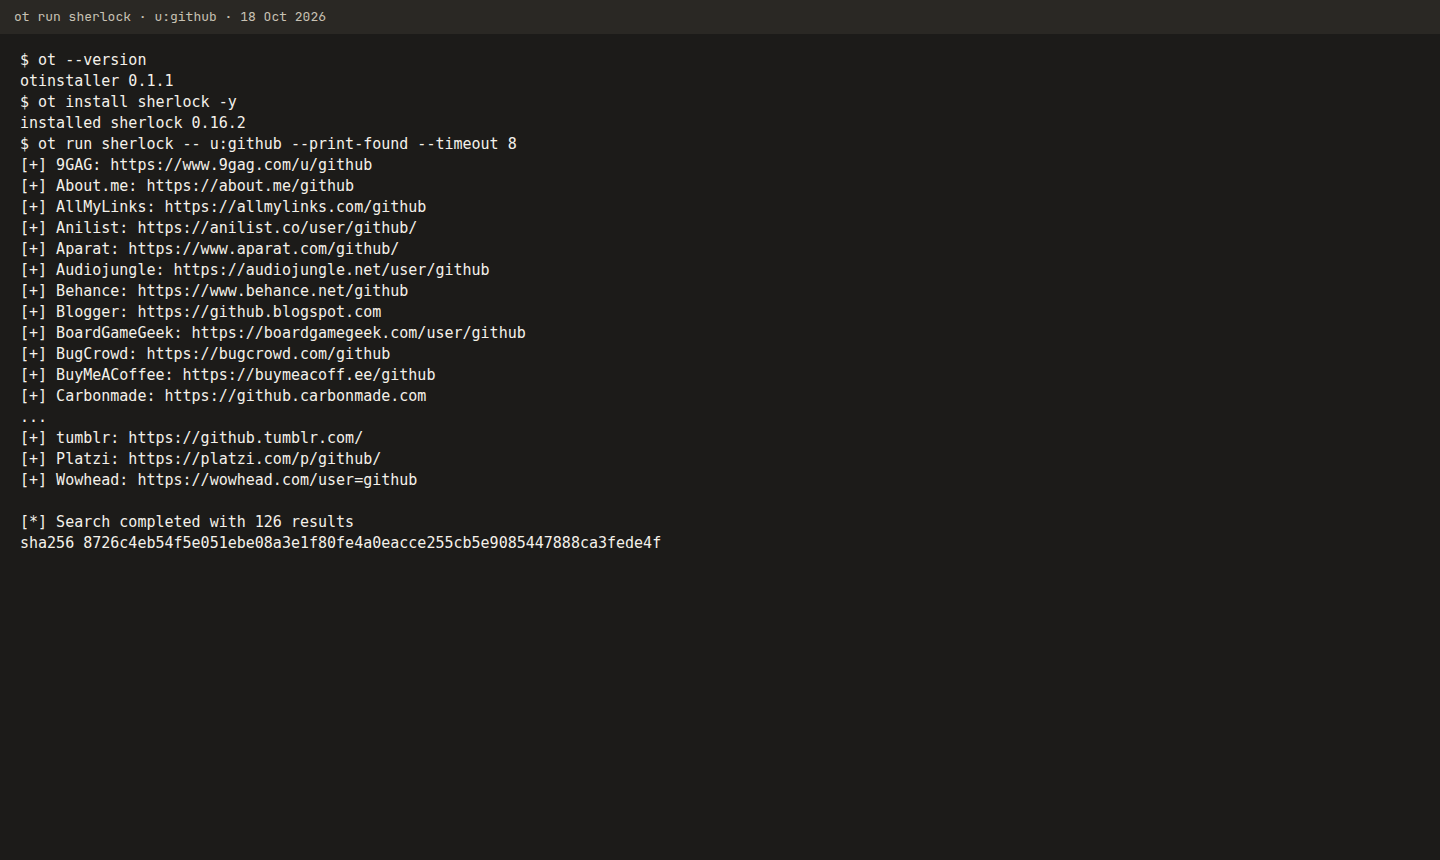This screenshot has height=860, width=1440.
Task: Click the '...' truncation line
Action: (33, 417)
